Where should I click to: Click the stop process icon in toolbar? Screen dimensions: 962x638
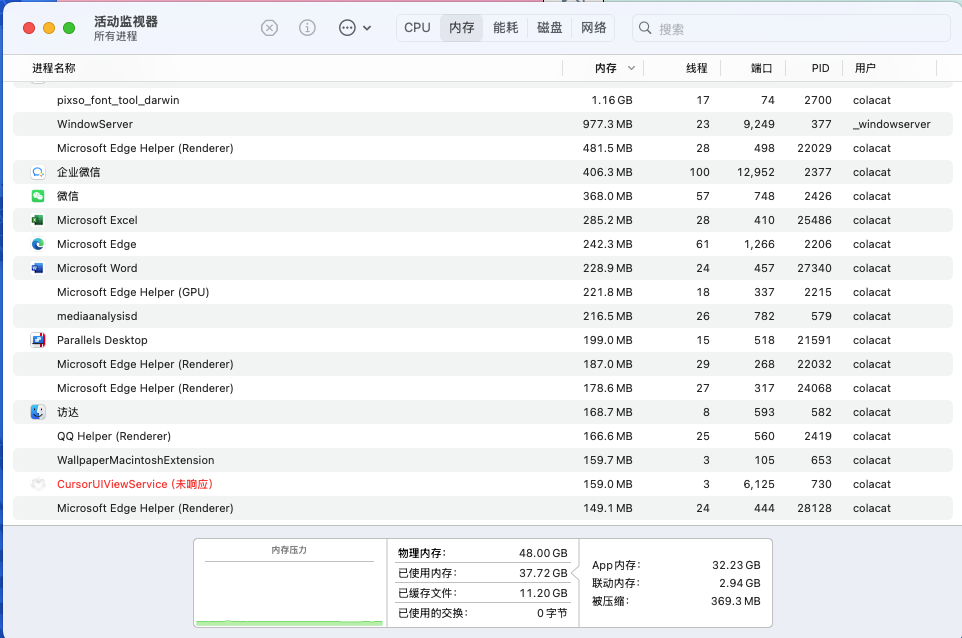pos(269,28)
